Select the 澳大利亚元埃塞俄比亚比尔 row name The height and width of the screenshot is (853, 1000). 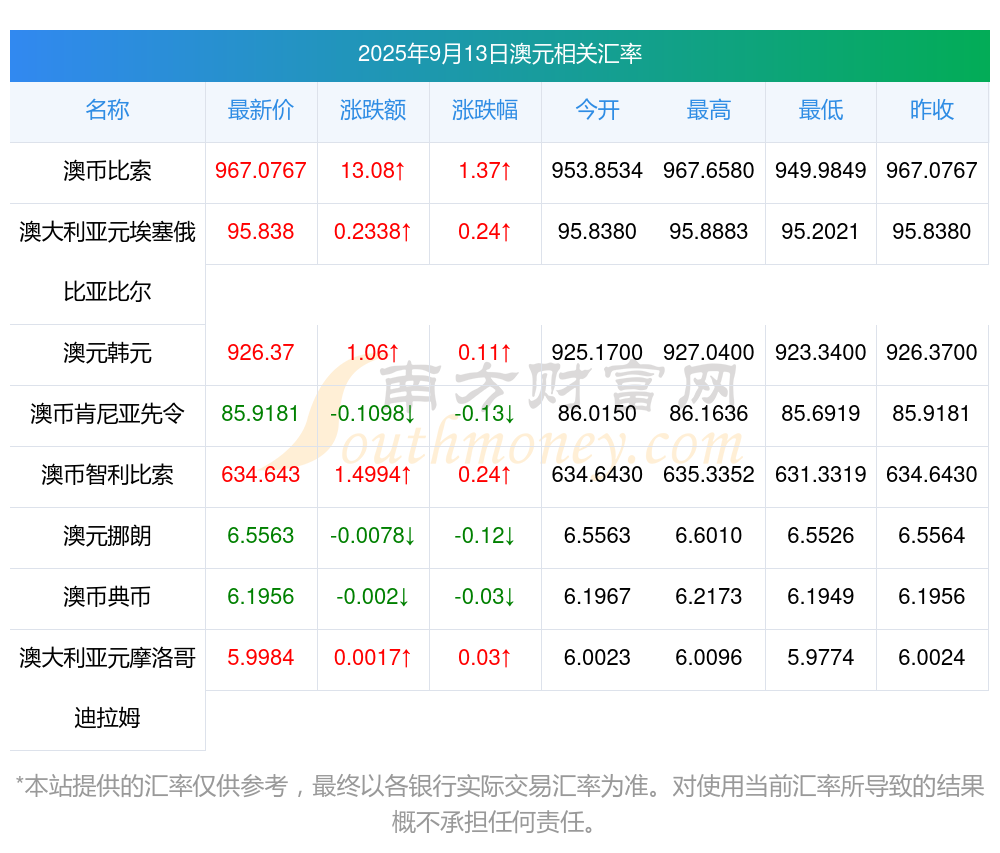[x=107, y=262]
